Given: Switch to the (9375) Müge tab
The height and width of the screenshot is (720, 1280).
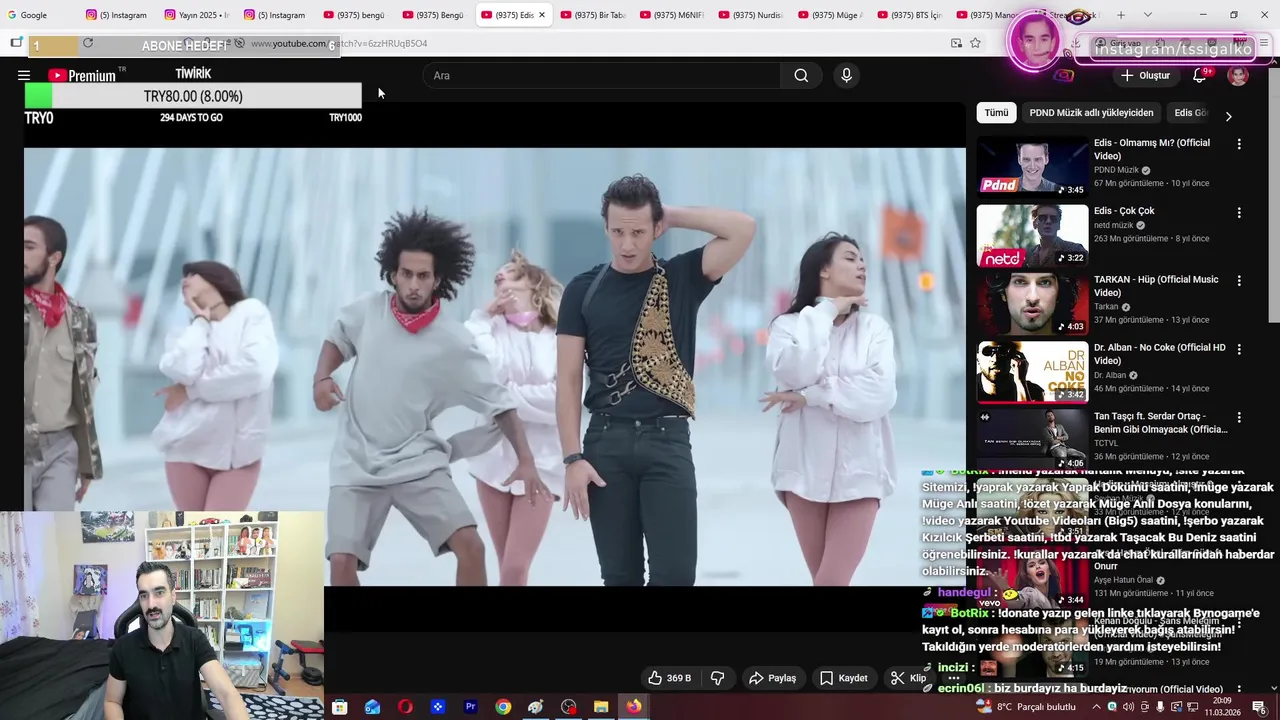Looking at the screenshot, I should pos(830,15).
